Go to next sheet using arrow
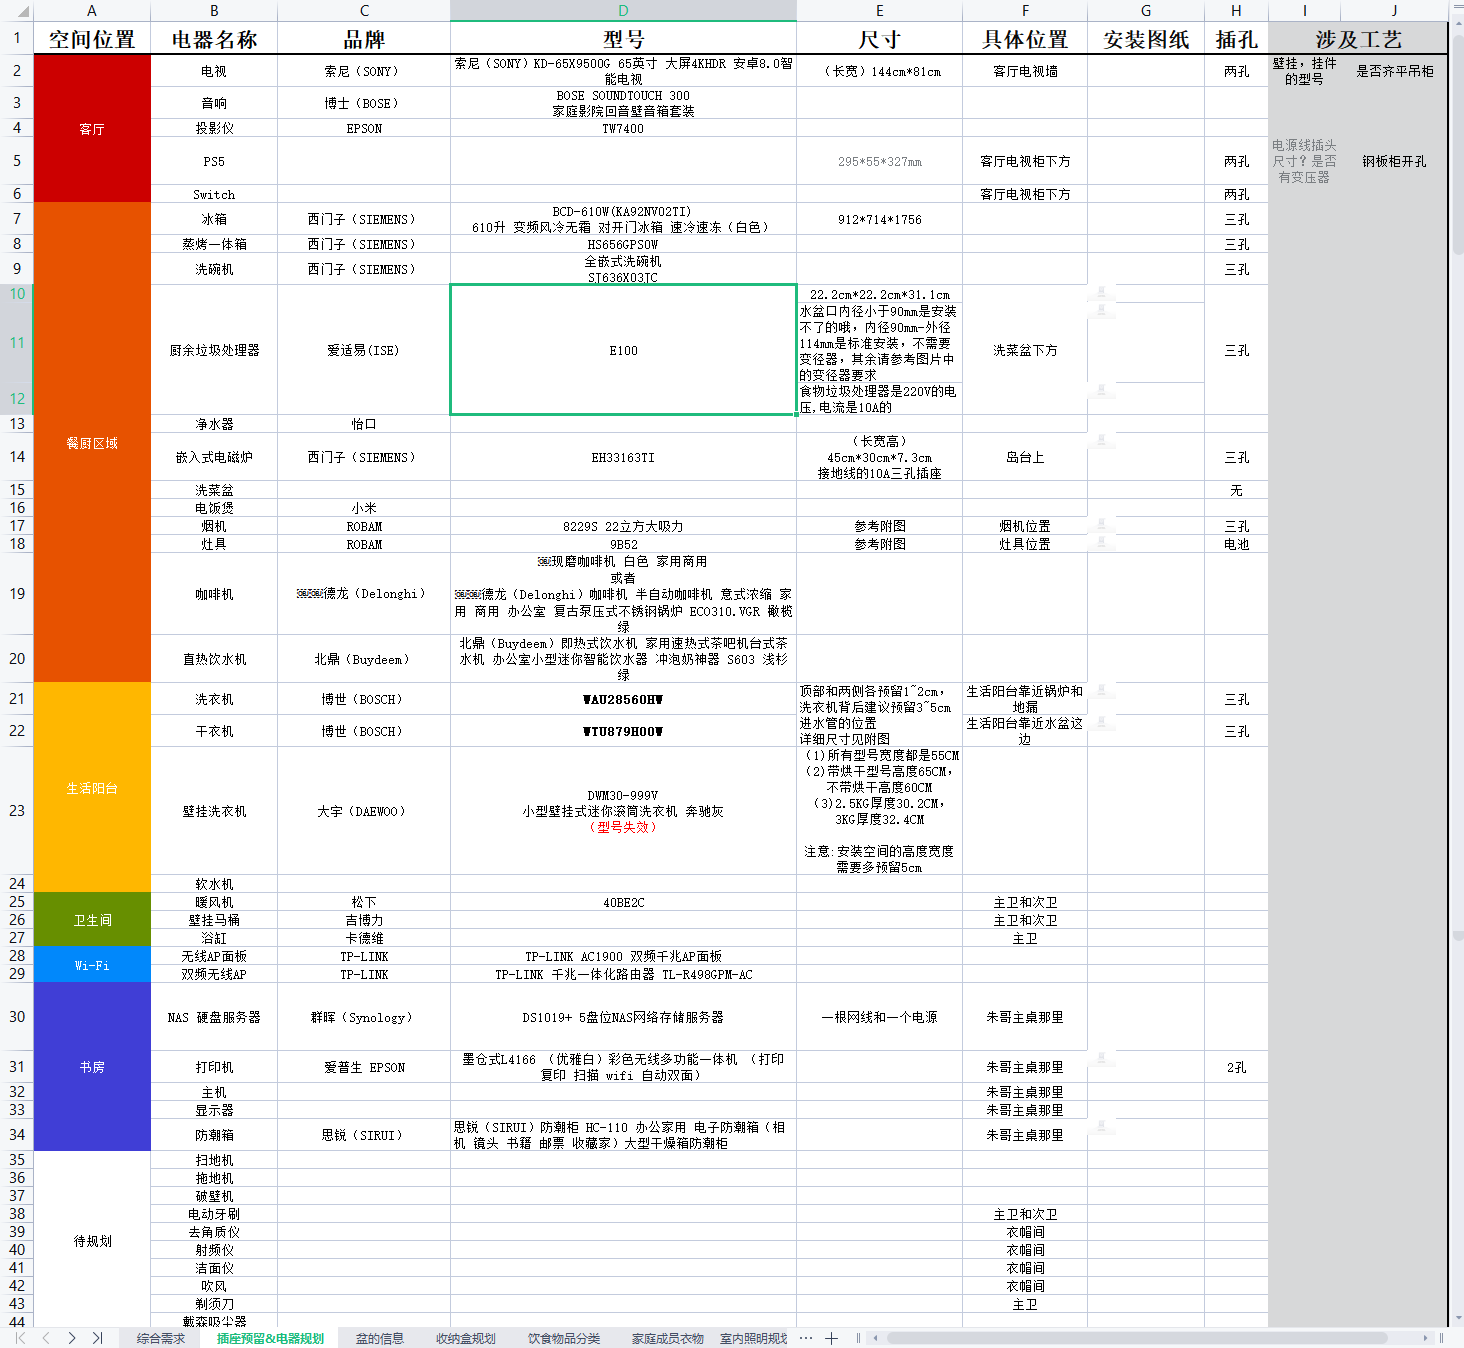The image size is (1464, 1348). click(x=72, y=1338)
